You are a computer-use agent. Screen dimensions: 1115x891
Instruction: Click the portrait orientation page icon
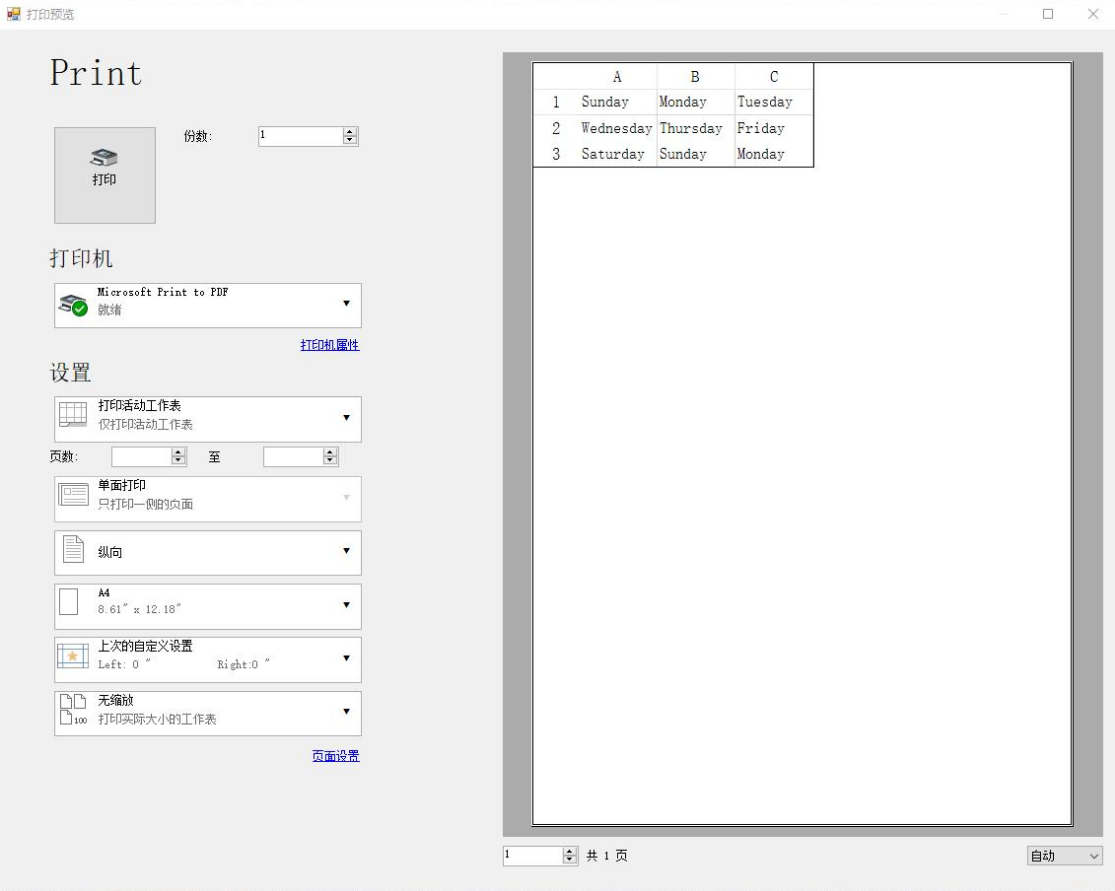(x=73, y=550)
